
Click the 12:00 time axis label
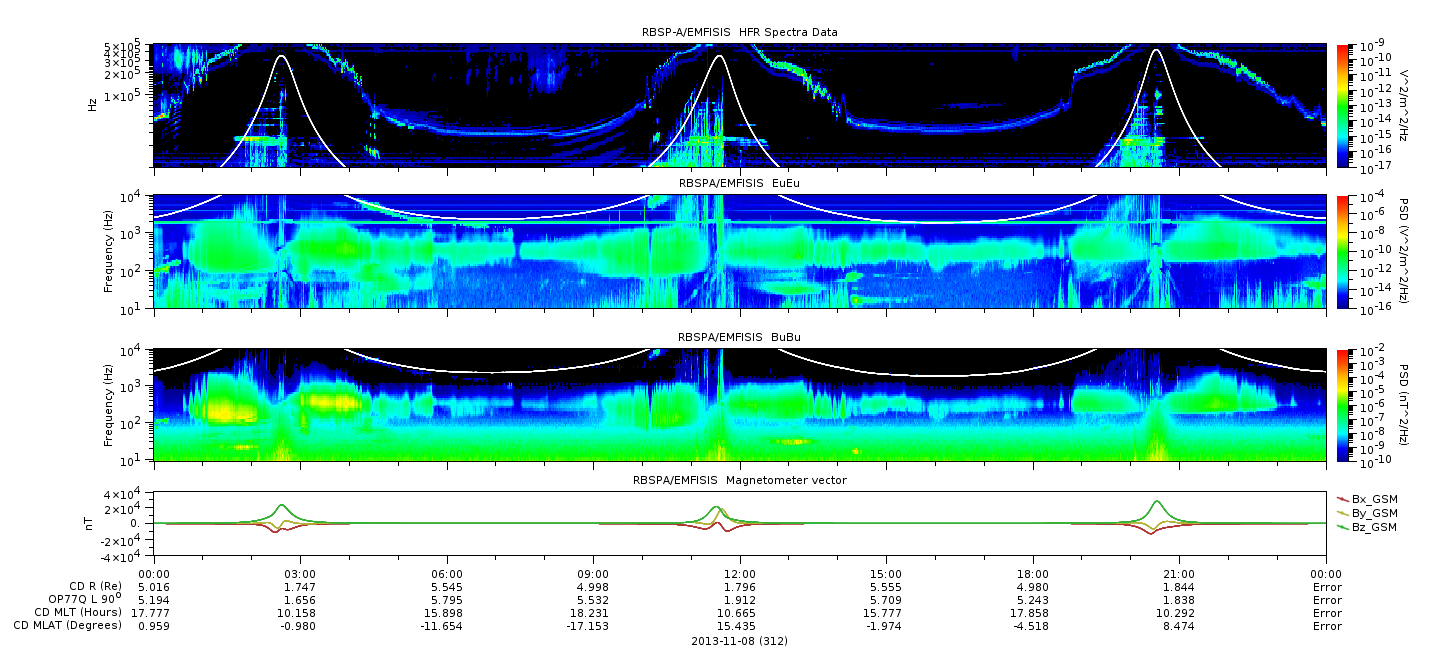click(x=739, y=573)
